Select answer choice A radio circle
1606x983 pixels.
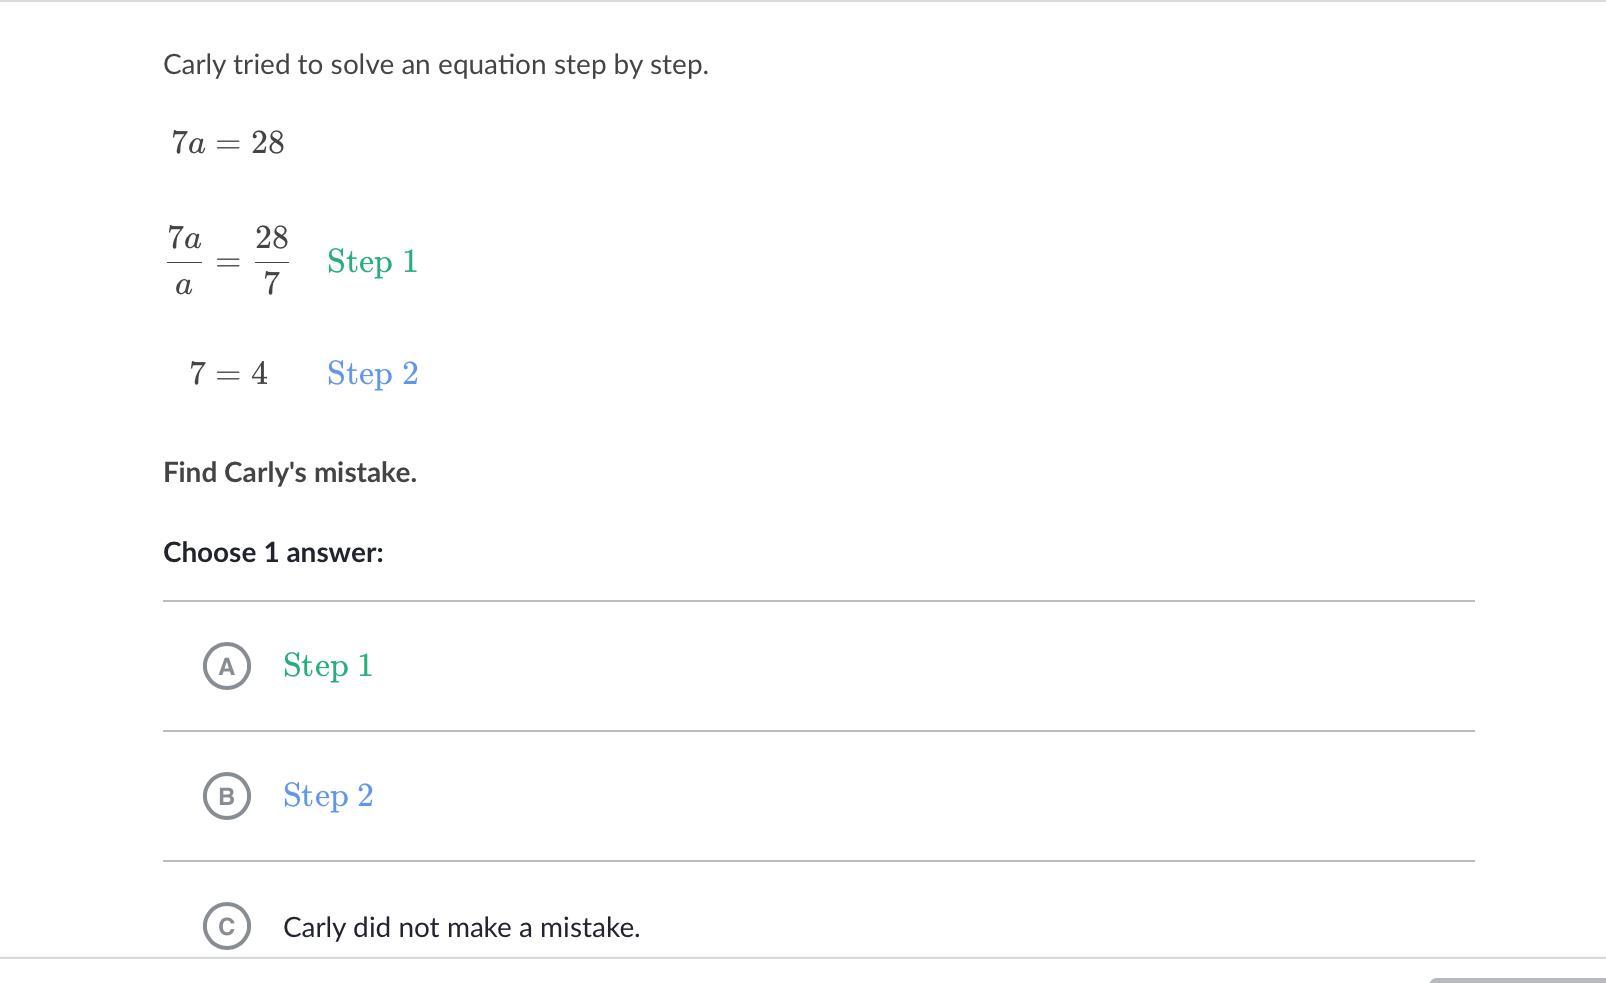pos(227,666)
